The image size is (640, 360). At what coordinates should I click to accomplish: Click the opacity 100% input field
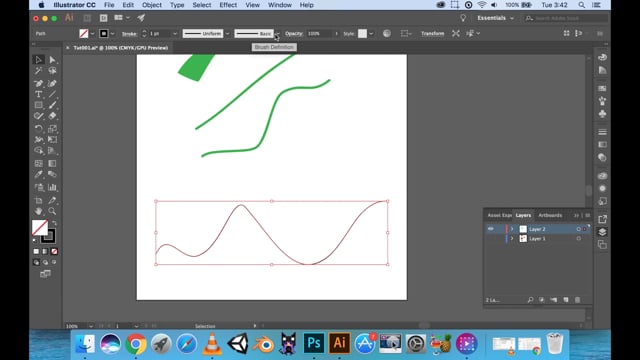click(320, 33)
